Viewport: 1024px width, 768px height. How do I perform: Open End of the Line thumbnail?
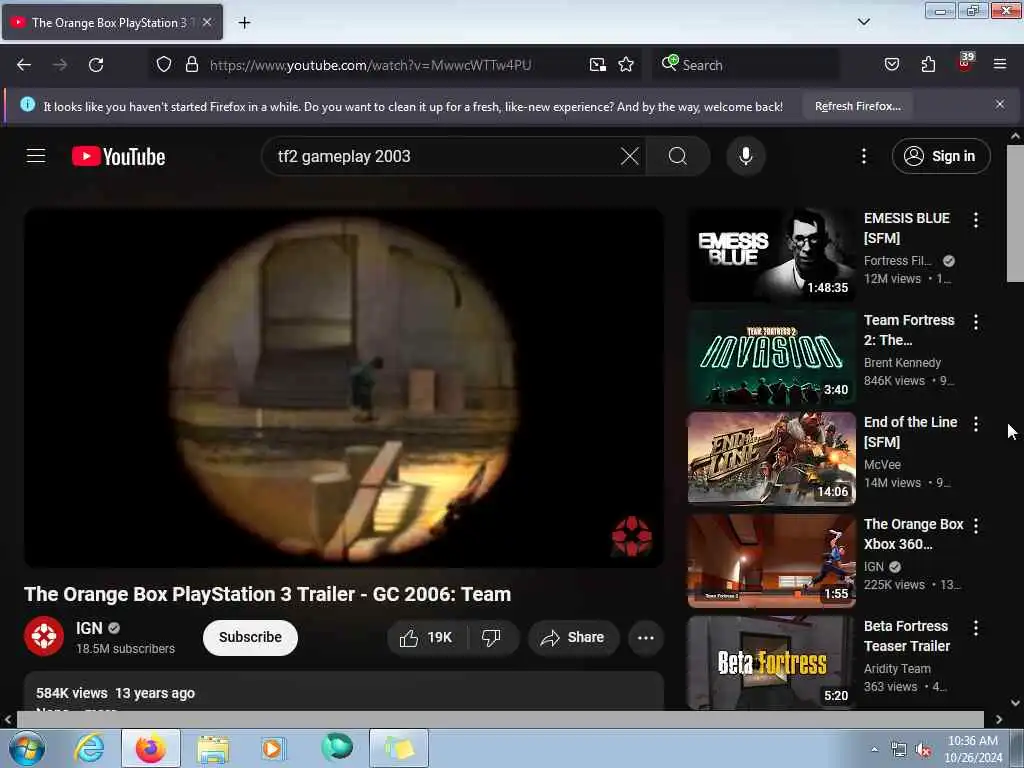[771, 459]
